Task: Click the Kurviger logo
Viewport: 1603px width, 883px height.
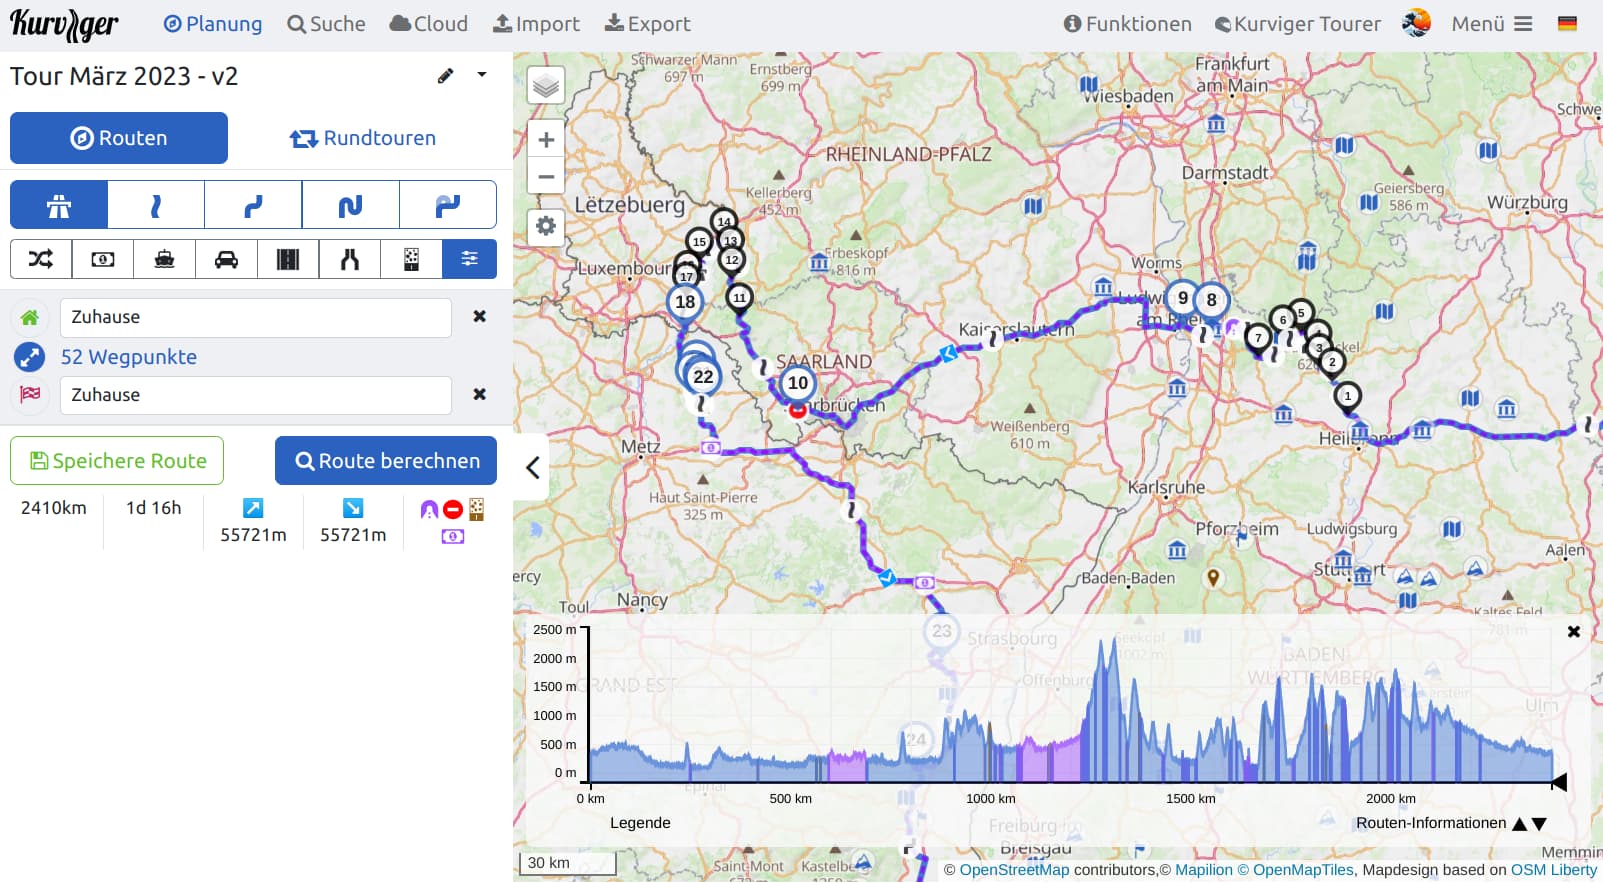Action: tap(64, 24)
